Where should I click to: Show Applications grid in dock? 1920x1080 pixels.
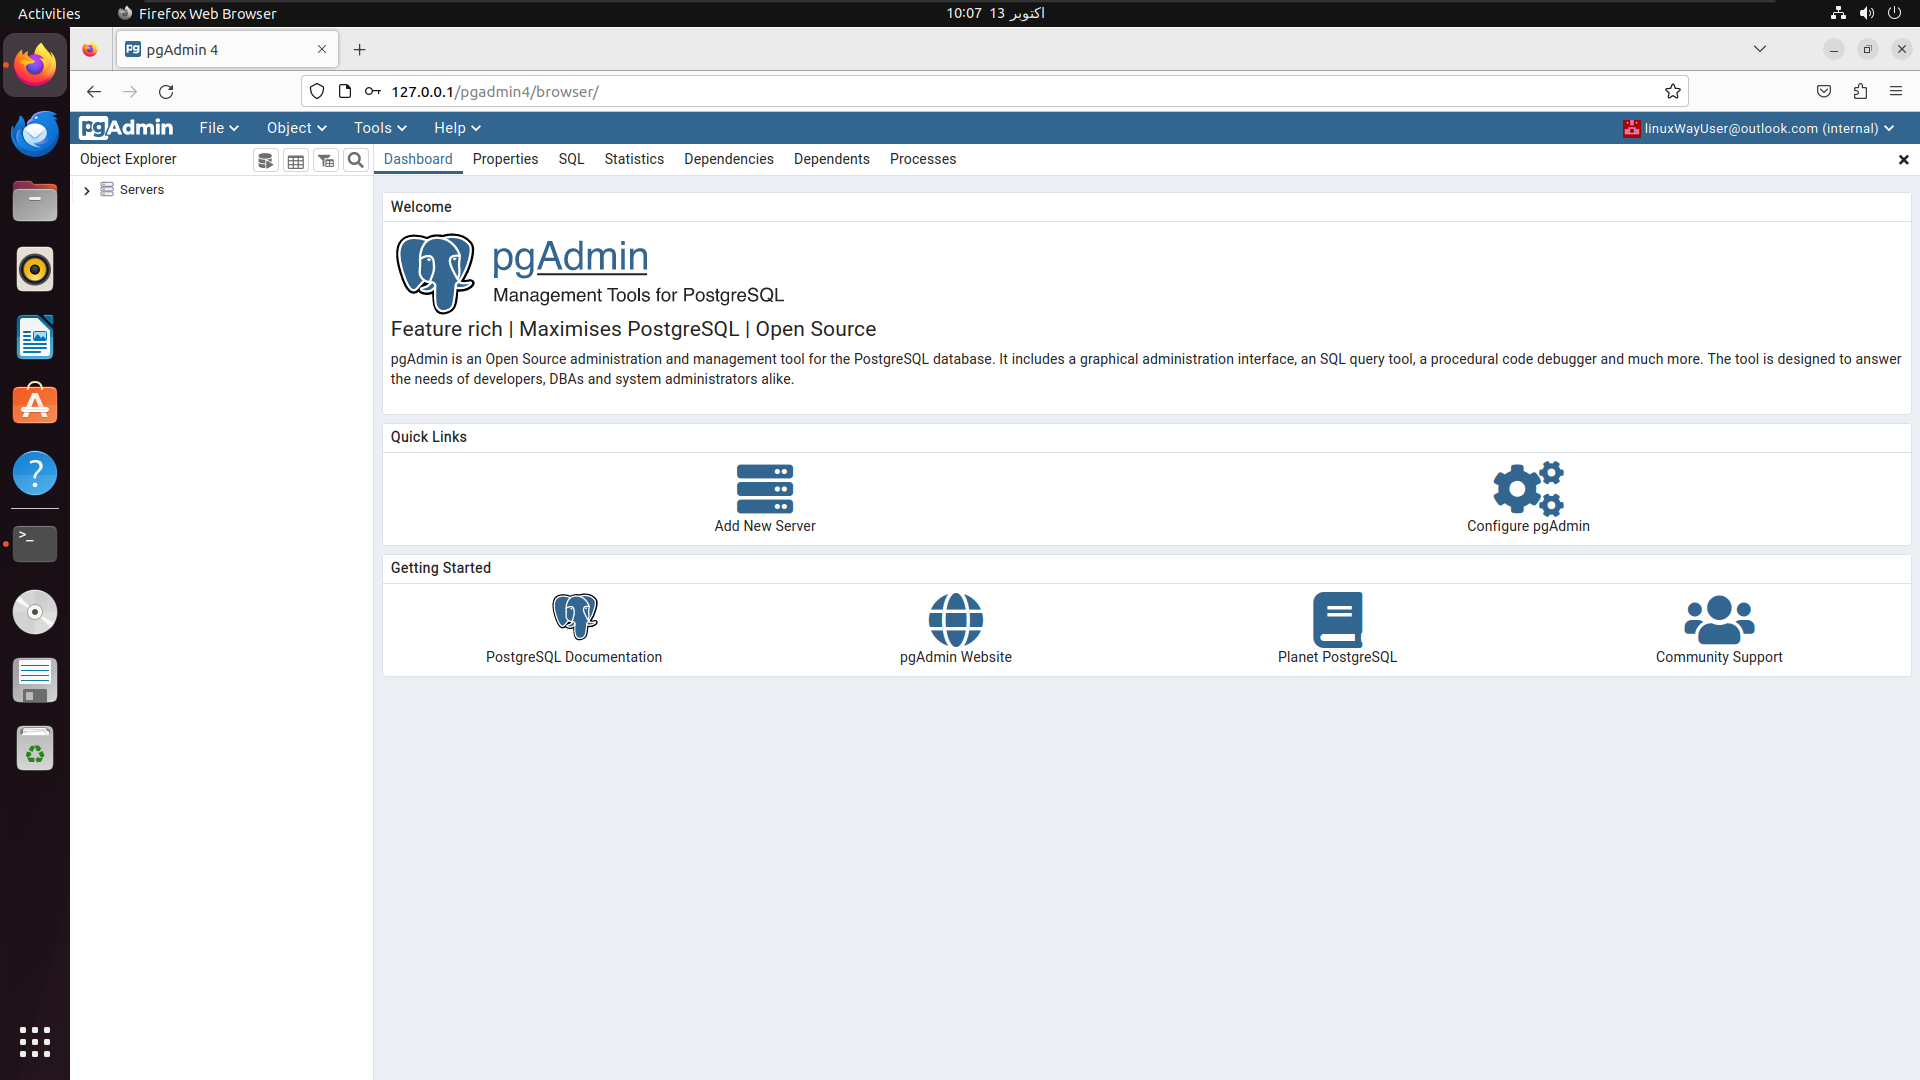[35, 1041]
